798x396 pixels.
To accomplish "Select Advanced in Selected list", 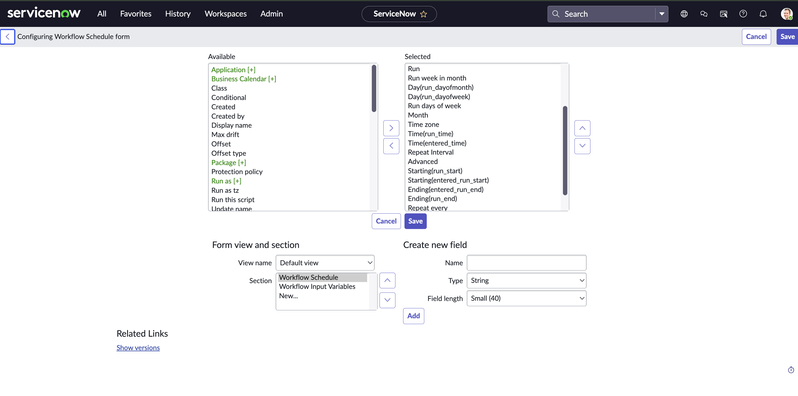I will 422,161.
